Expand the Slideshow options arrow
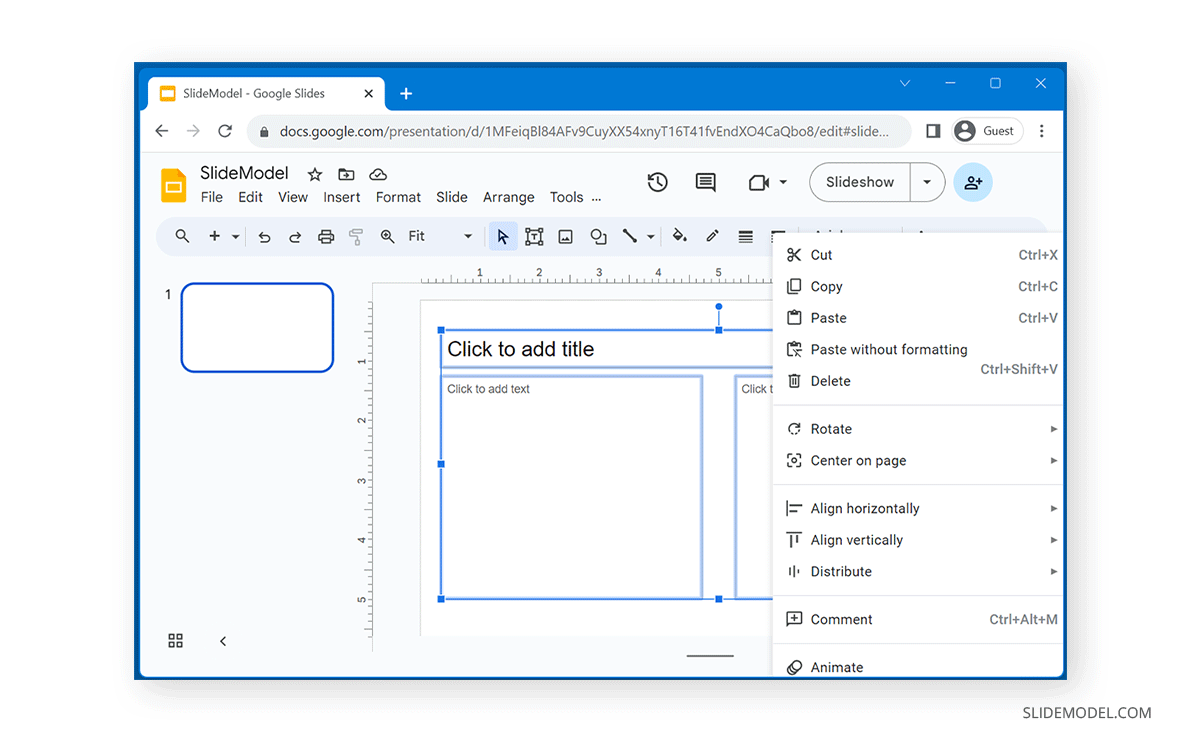1200x743 pixels. [927, 182]
